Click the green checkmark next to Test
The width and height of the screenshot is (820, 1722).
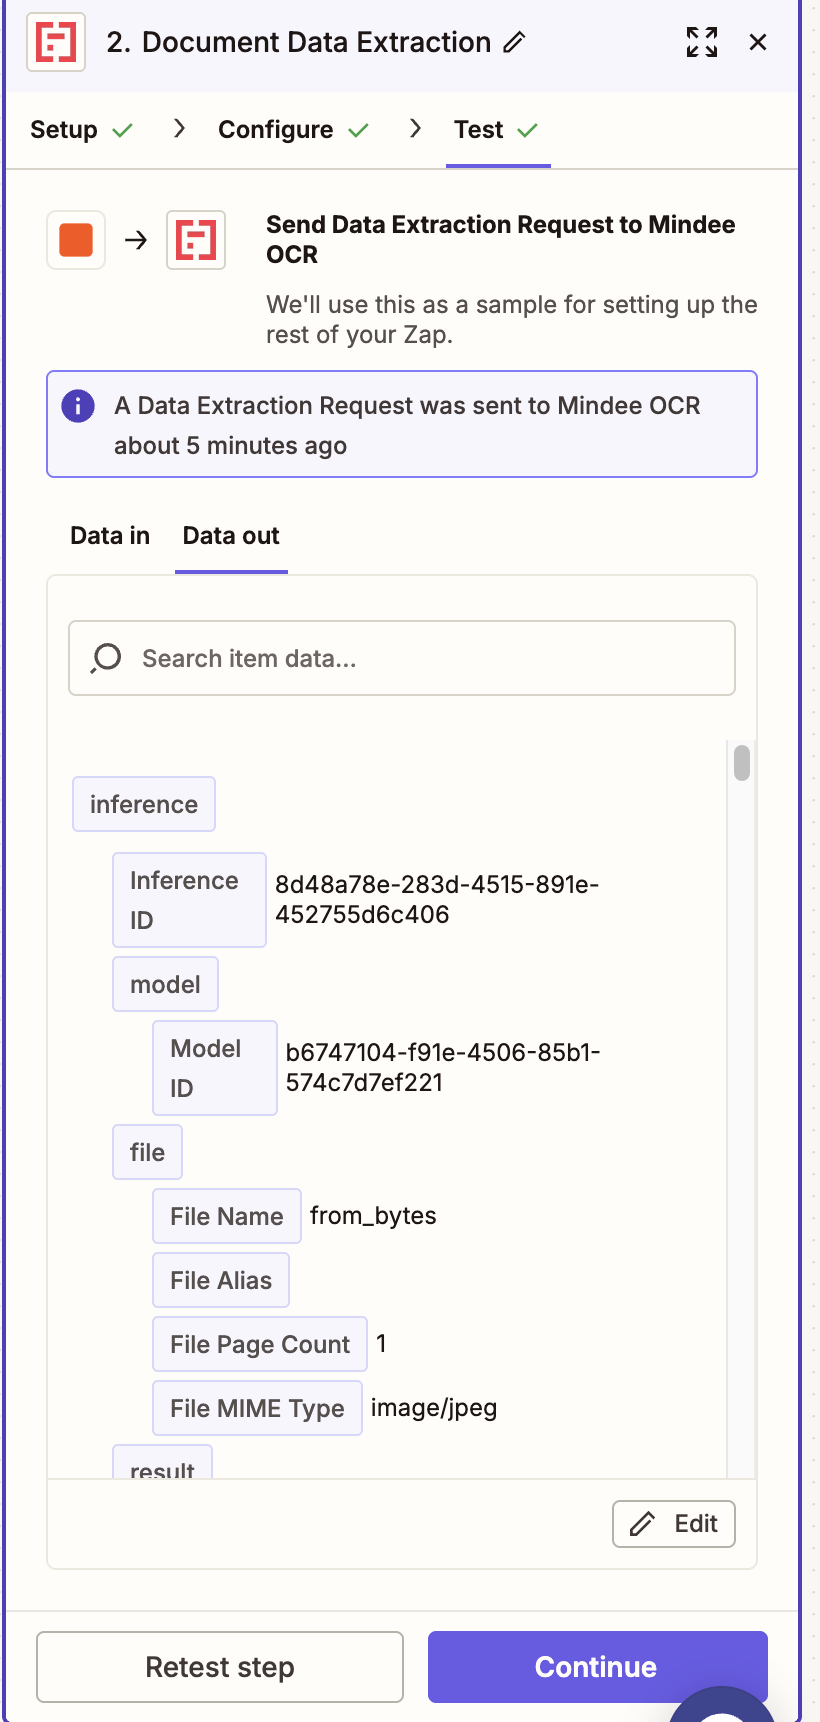point(528,130)
